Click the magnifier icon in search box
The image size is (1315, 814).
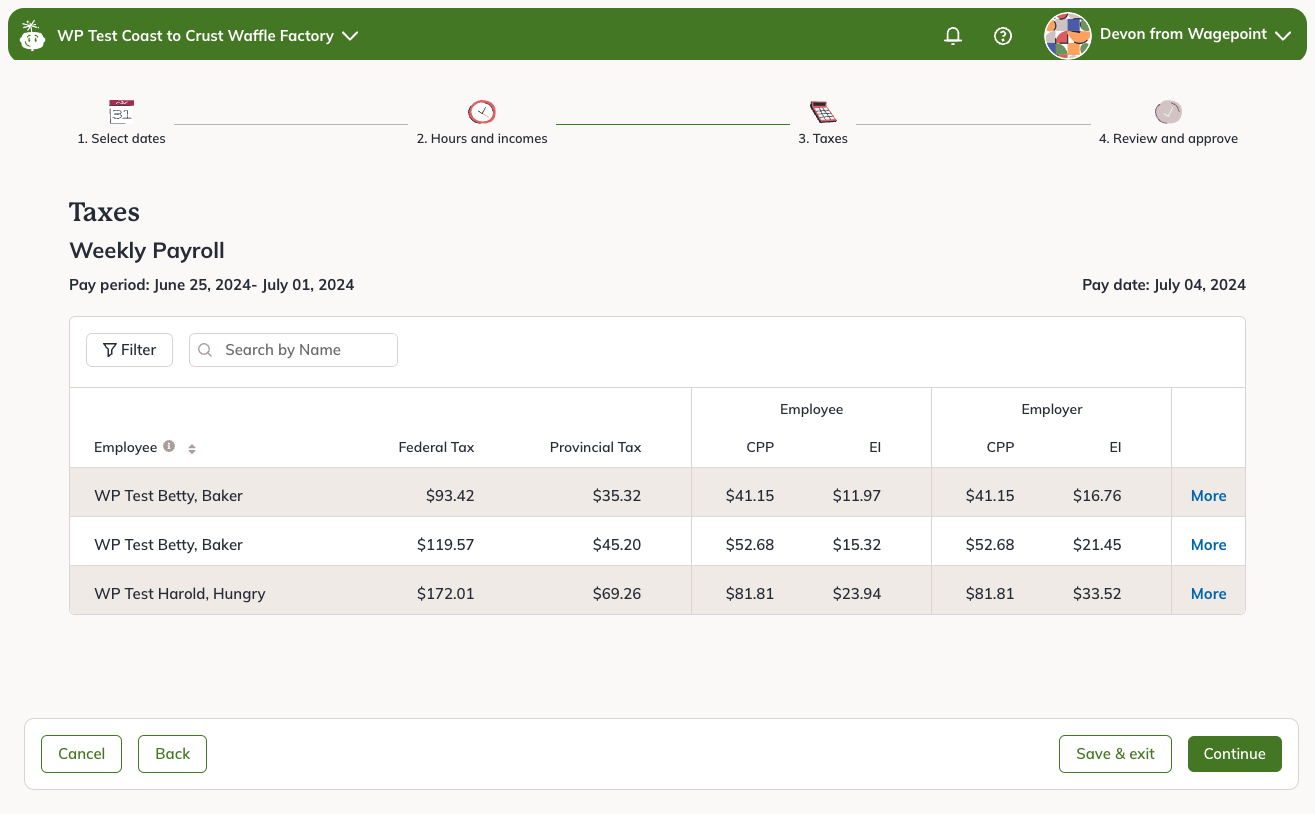205,350
